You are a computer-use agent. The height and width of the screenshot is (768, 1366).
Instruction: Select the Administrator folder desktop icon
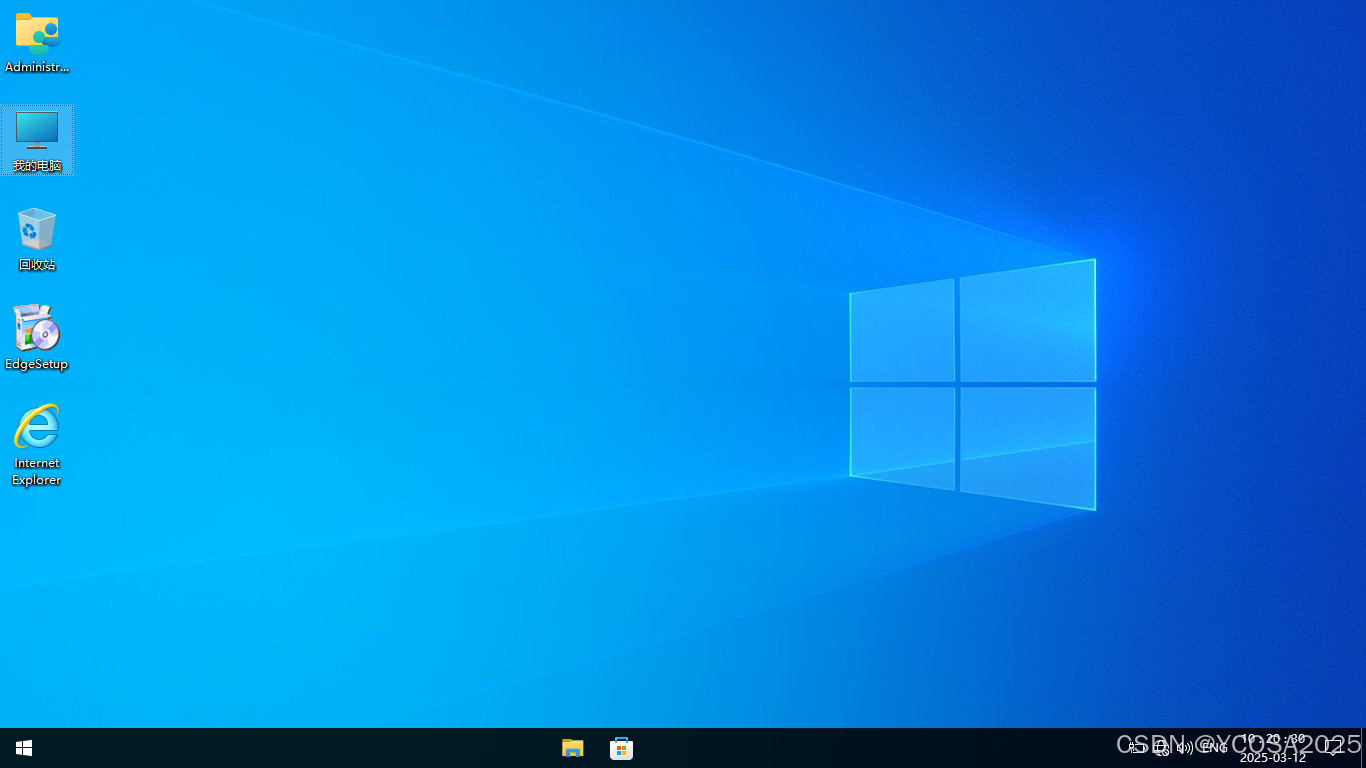click(37, 43)
